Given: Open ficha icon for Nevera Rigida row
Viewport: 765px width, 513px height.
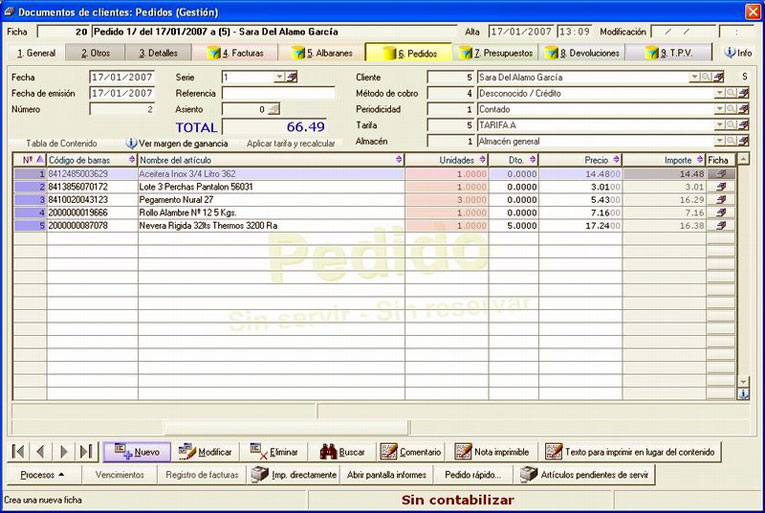Looking at the screenshot, I should click(x=721, y=226).
